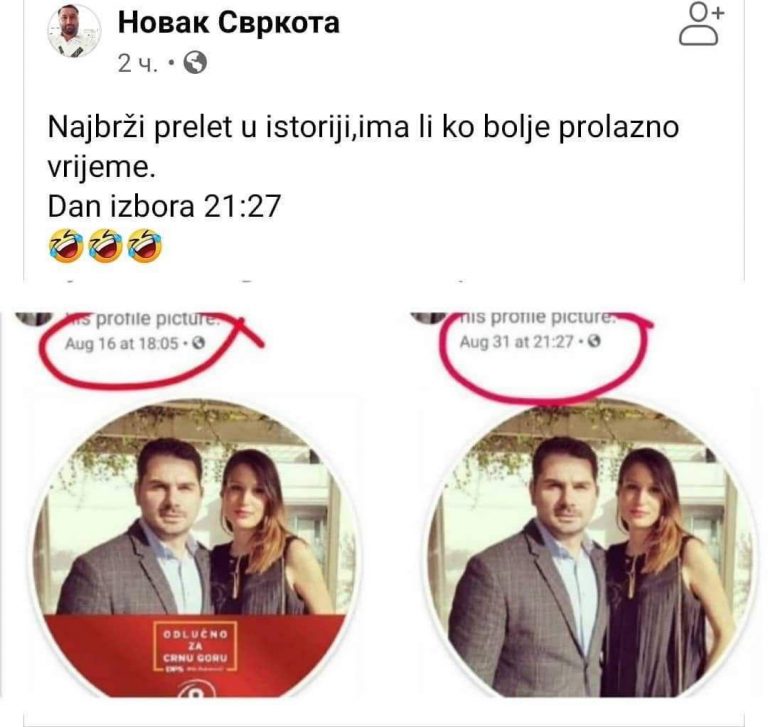Open the "Aug 31 at 21:27" timestamp
Viewport: 768px width, 727px height.
point(516,341)
